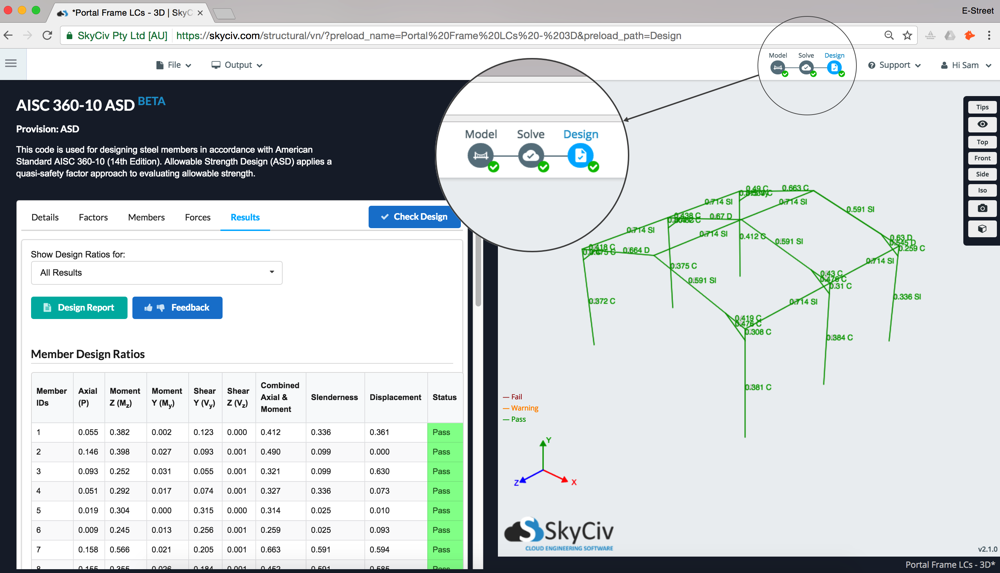
Task: Toggle visibility with the eye icon
Action: (x=982, y=124)
